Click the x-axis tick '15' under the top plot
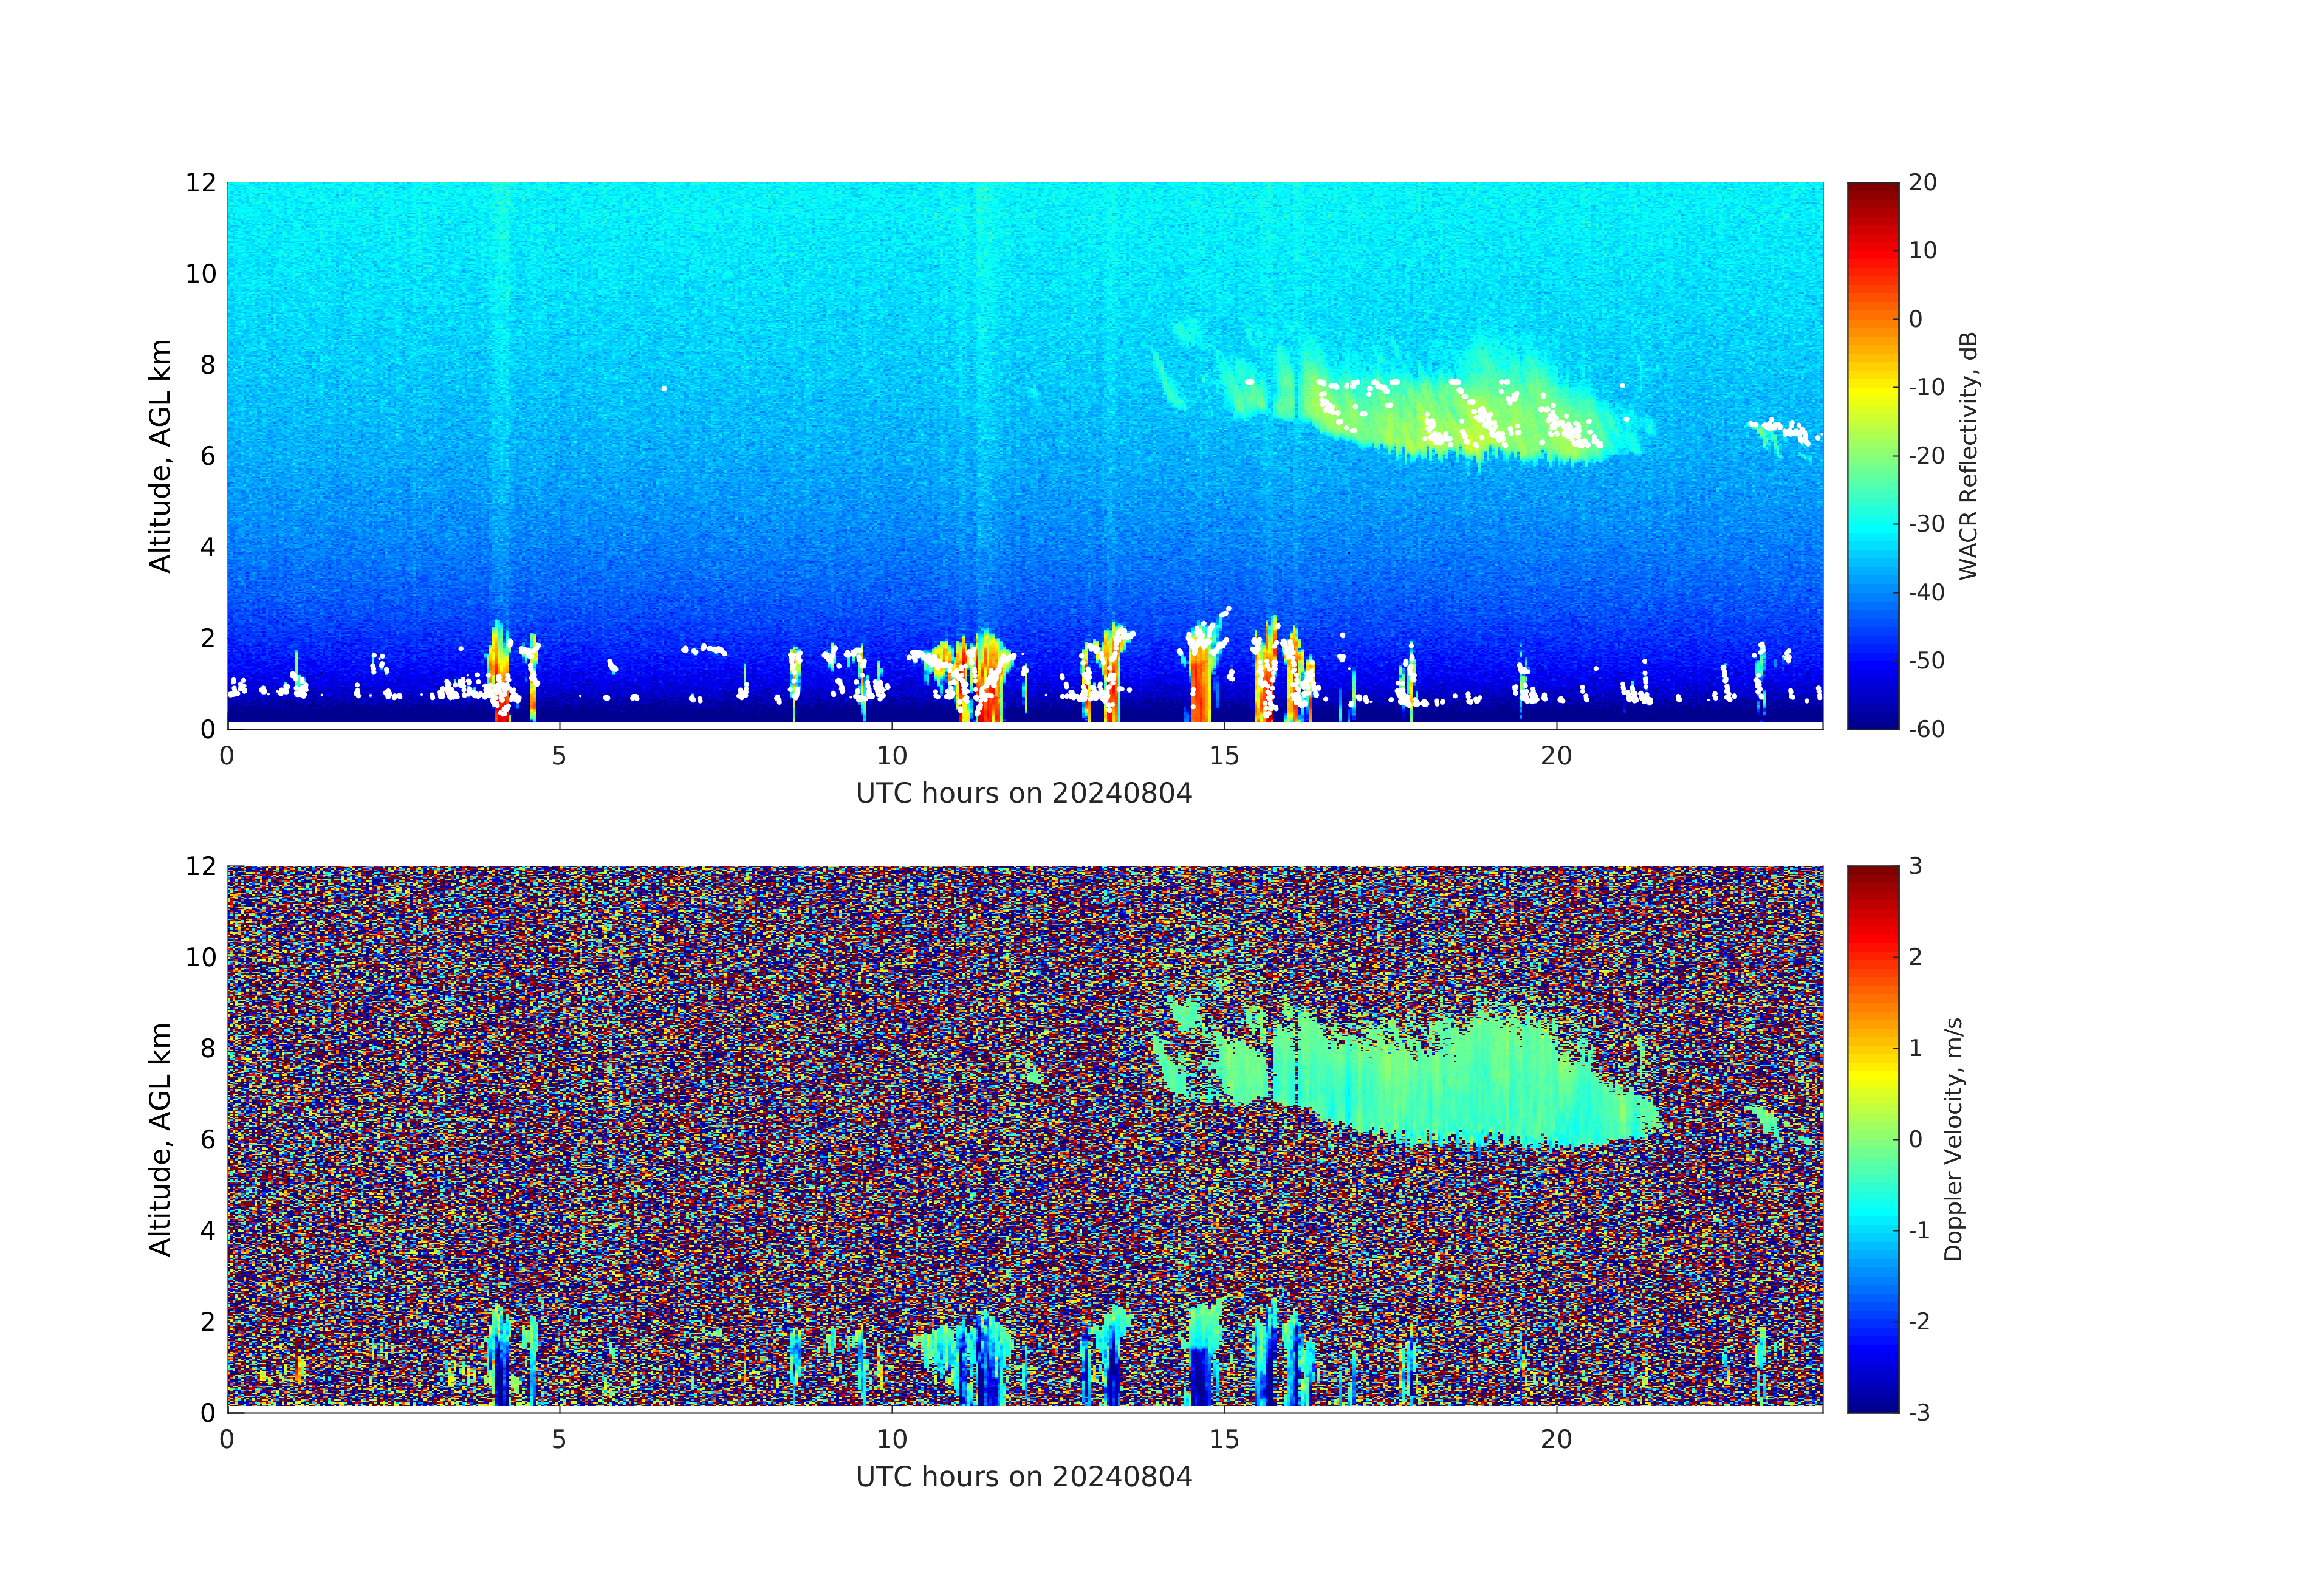2324x1595 pixels. (x=1224, y=756)
